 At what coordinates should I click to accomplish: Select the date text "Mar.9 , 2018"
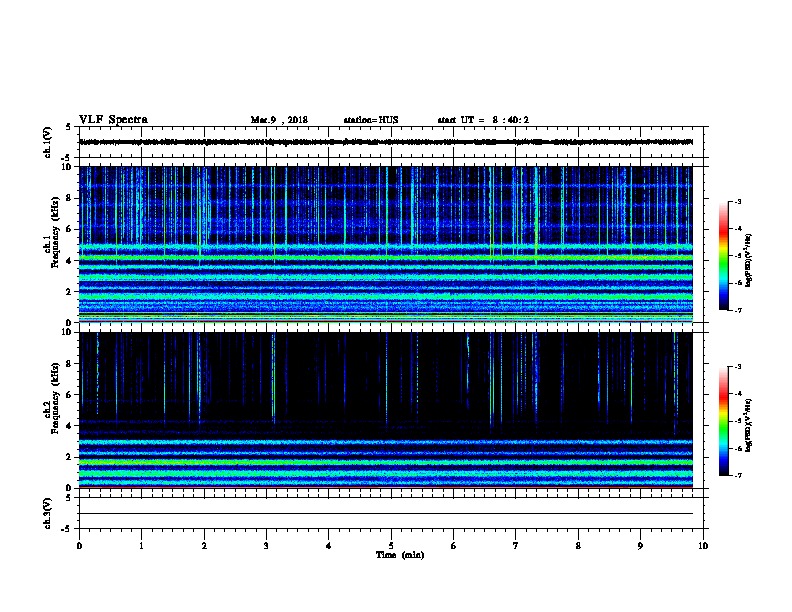click(x=279, y=120)
